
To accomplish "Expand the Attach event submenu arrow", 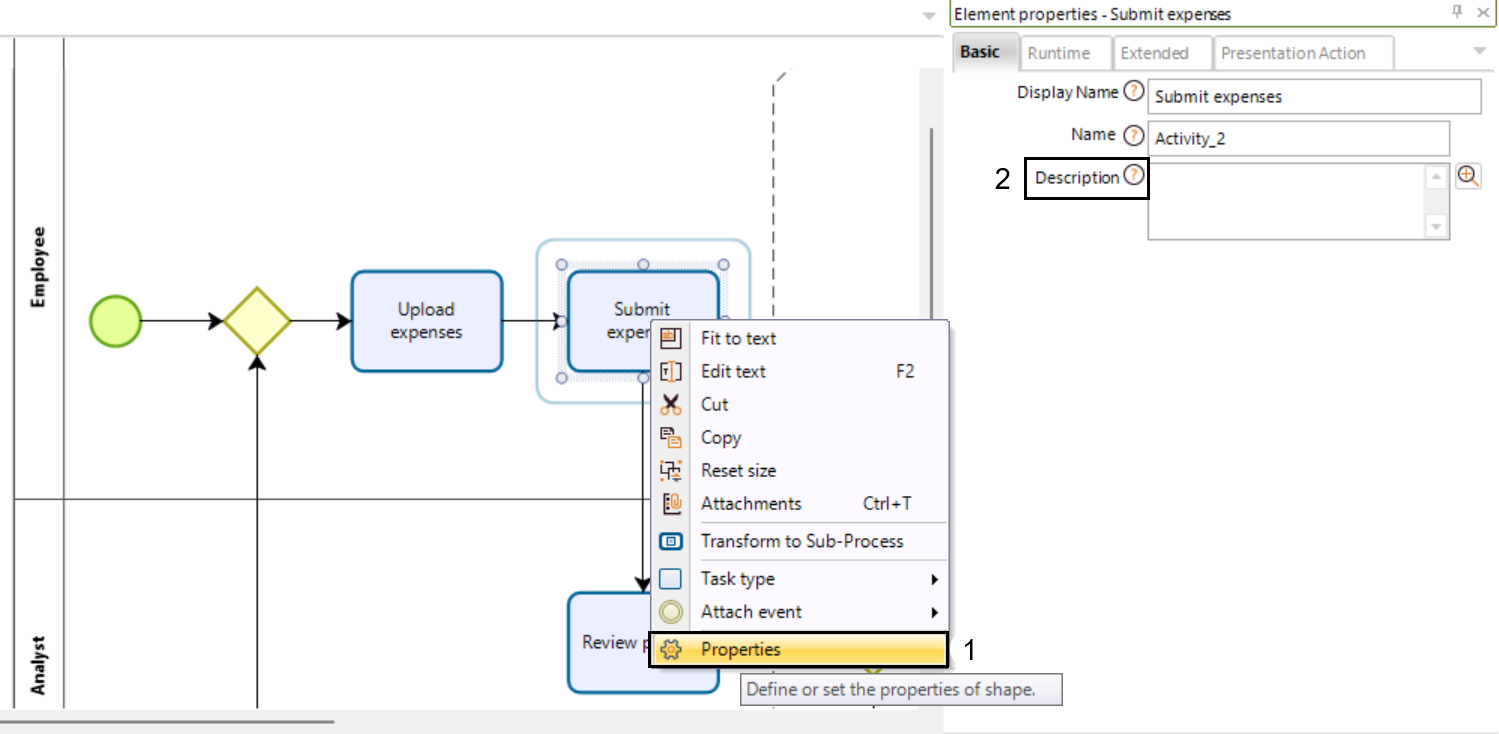I will (935, 612).
